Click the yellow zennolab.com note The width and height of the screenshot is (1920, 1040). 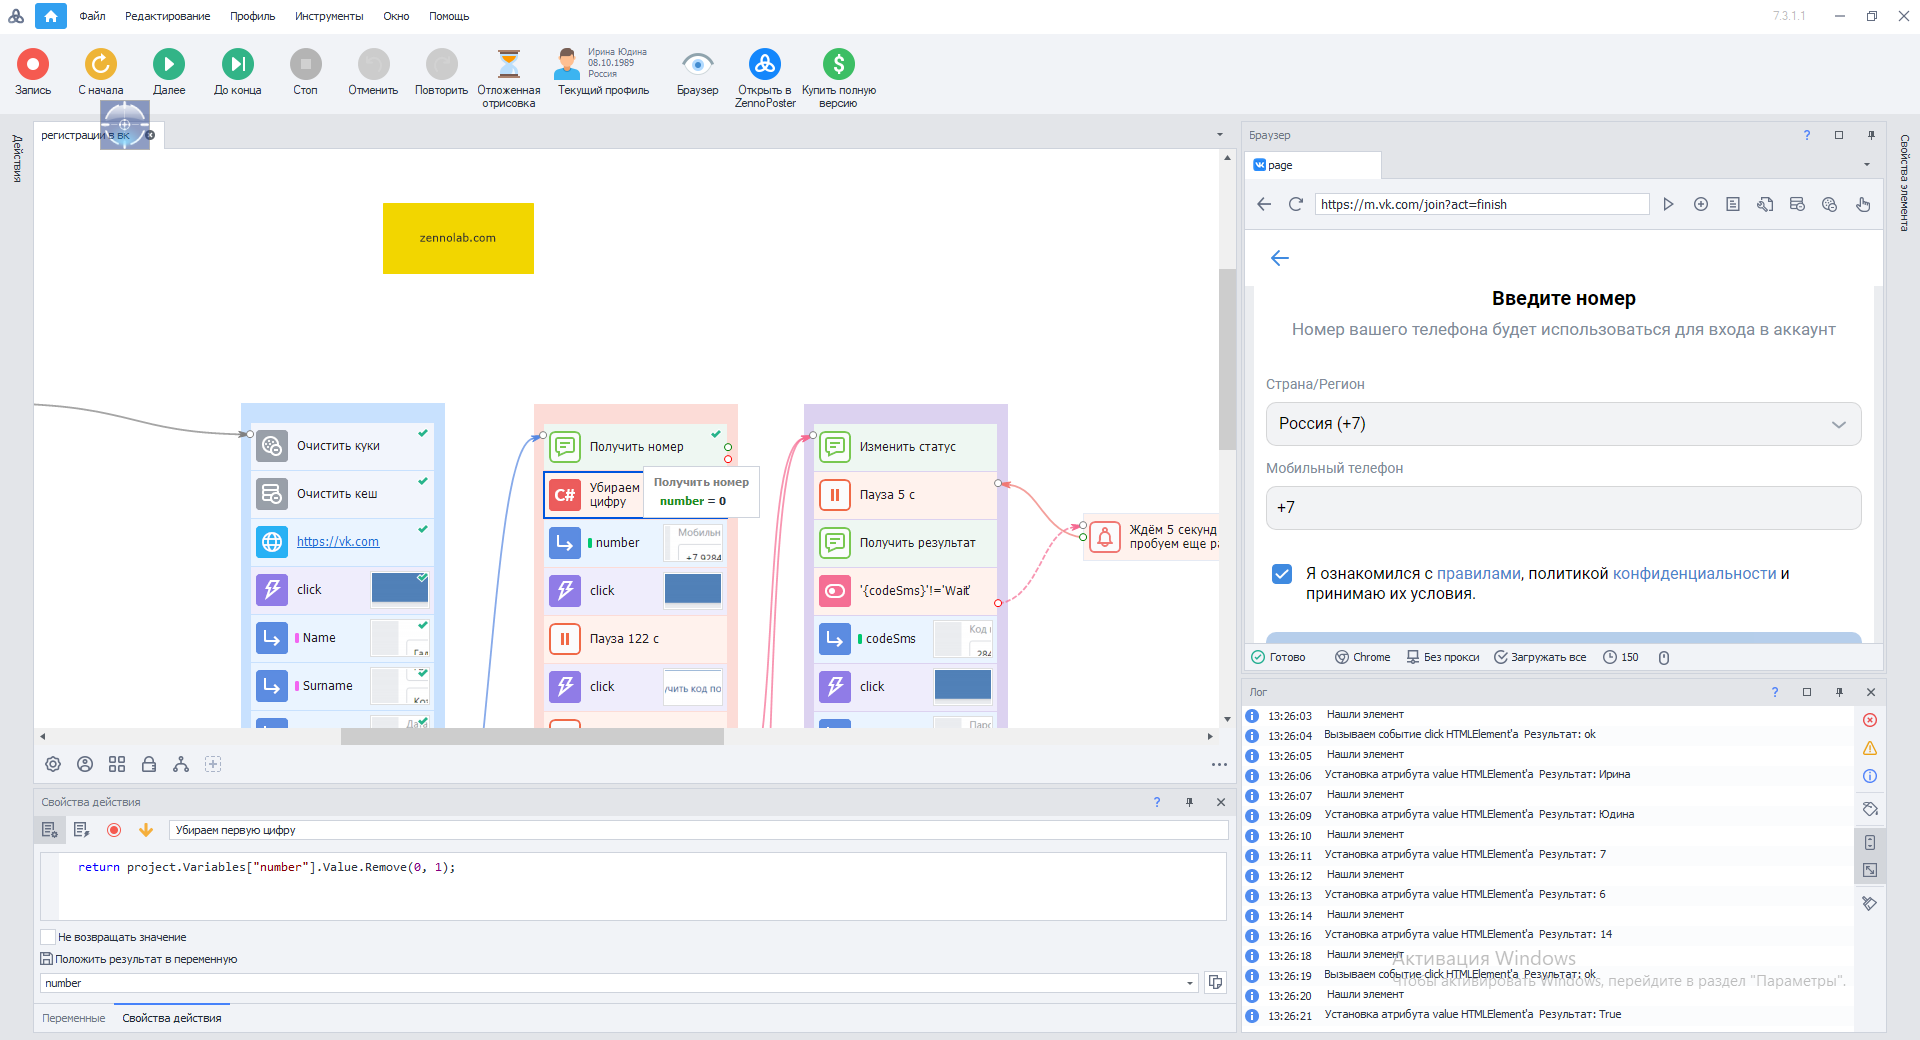click(x=458, y=238)
